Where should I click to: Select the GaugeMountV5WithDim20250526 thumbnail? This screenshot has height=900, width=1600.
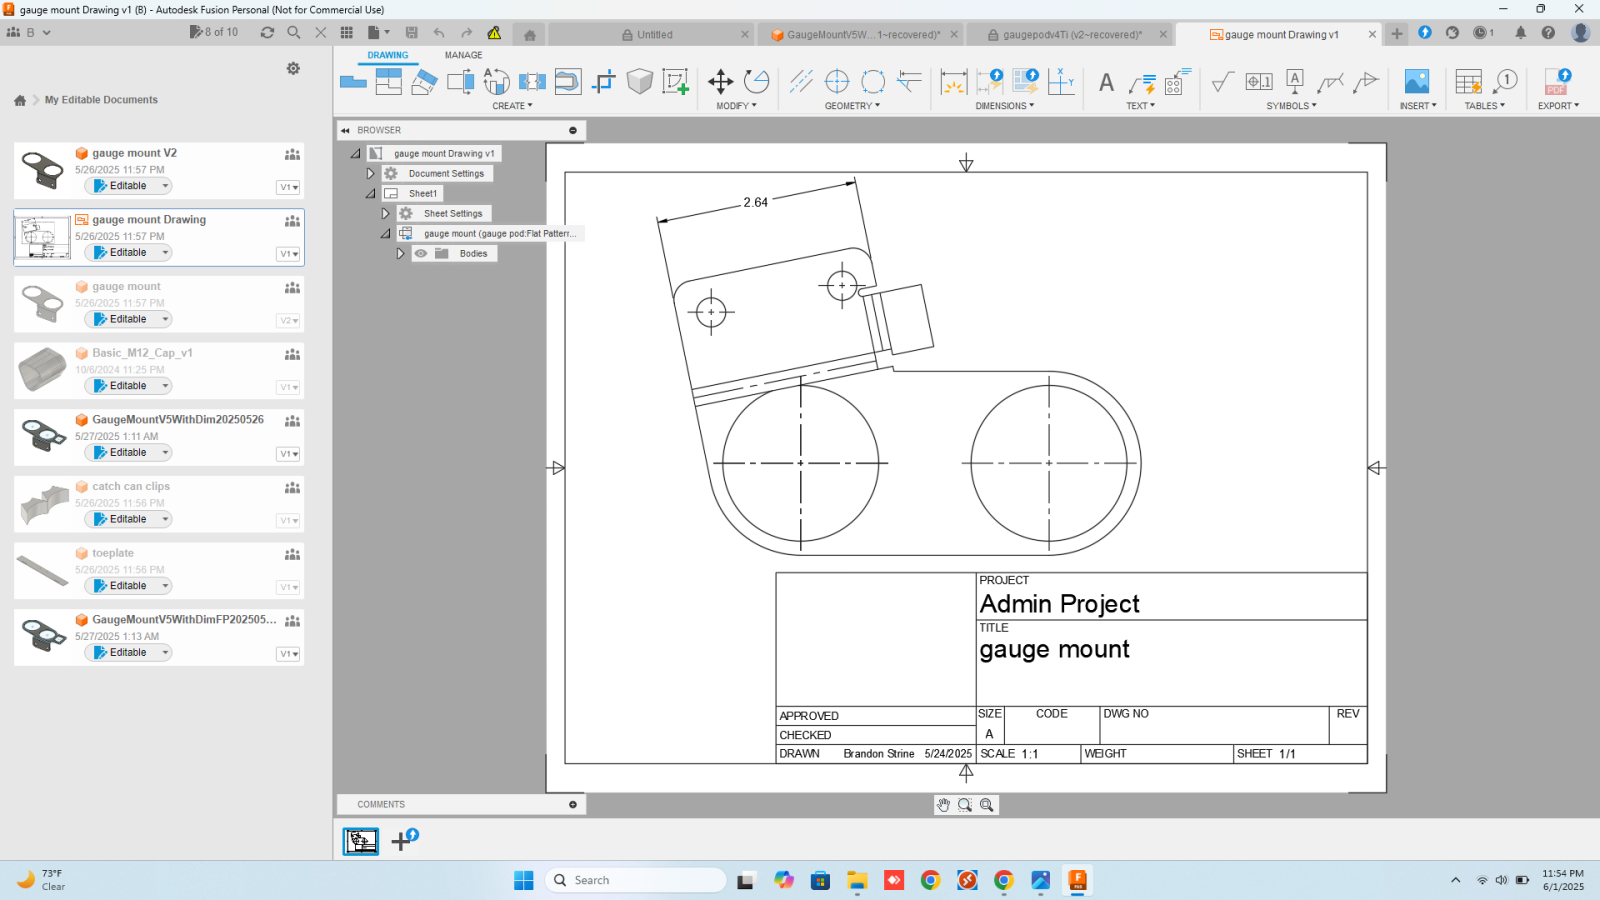[42, 437]
